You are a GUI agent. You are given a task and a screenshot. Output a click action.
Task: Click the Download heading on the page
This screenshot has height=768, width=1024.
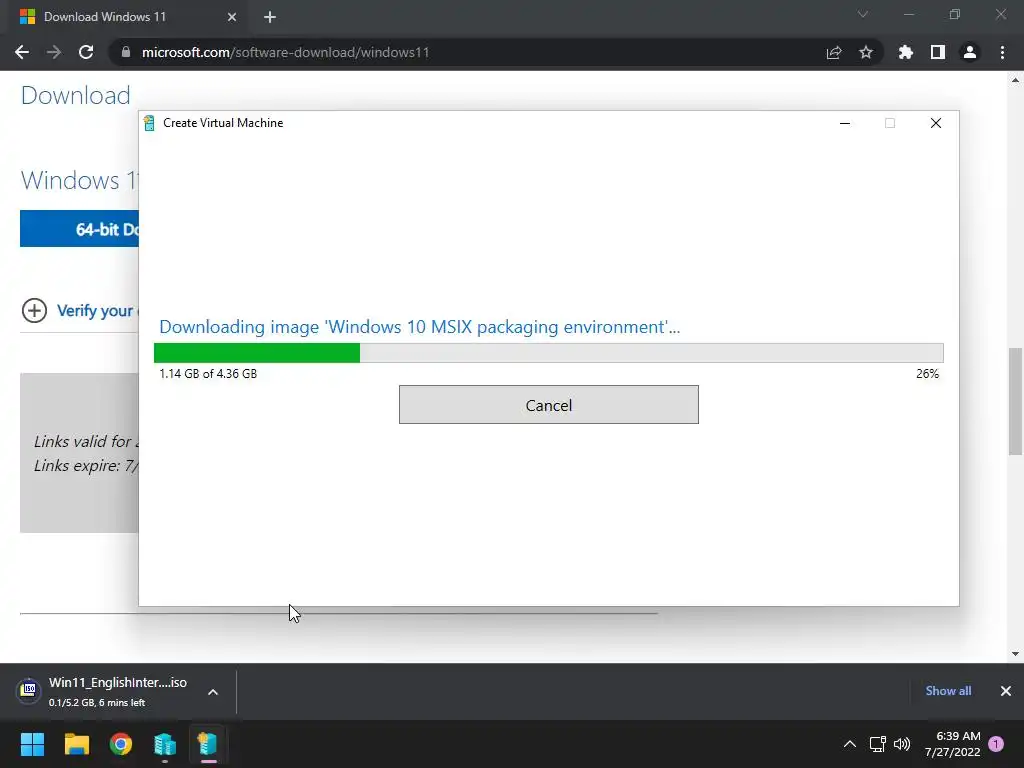(x=76, y=95)
